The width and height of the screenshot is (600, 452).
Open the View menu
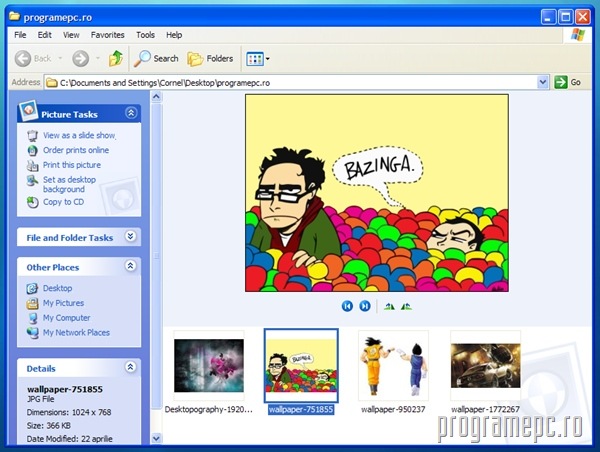pos(71,35)
